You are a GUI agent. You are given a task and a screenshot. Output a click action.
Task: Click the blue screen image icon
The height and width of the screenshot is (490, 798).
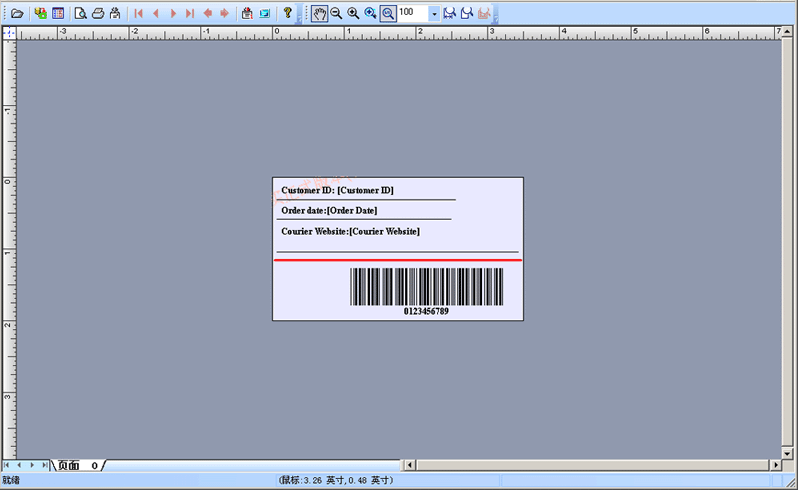[x=265, y=13]
